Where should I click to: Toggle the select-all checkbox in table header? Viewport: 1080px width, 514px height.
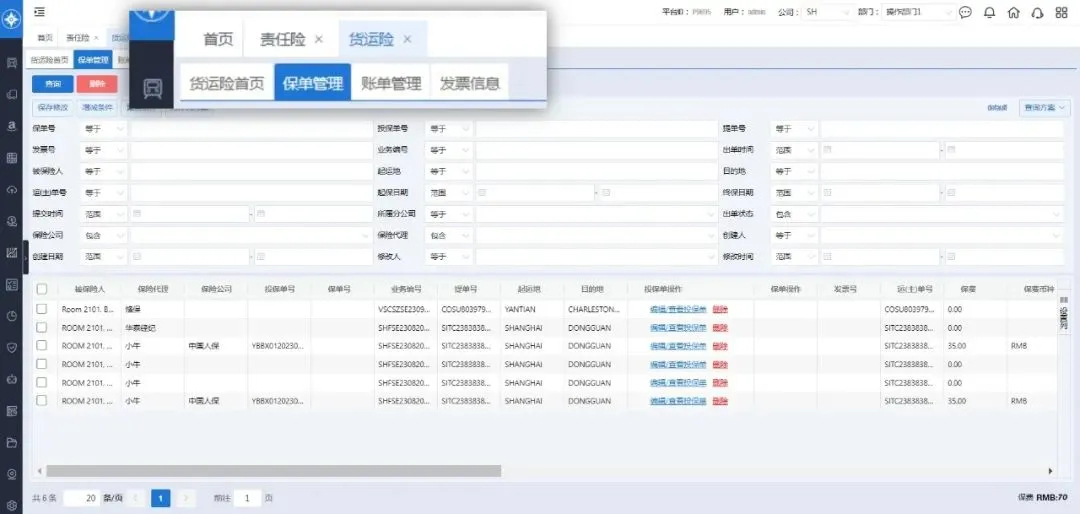click(42, 289)
